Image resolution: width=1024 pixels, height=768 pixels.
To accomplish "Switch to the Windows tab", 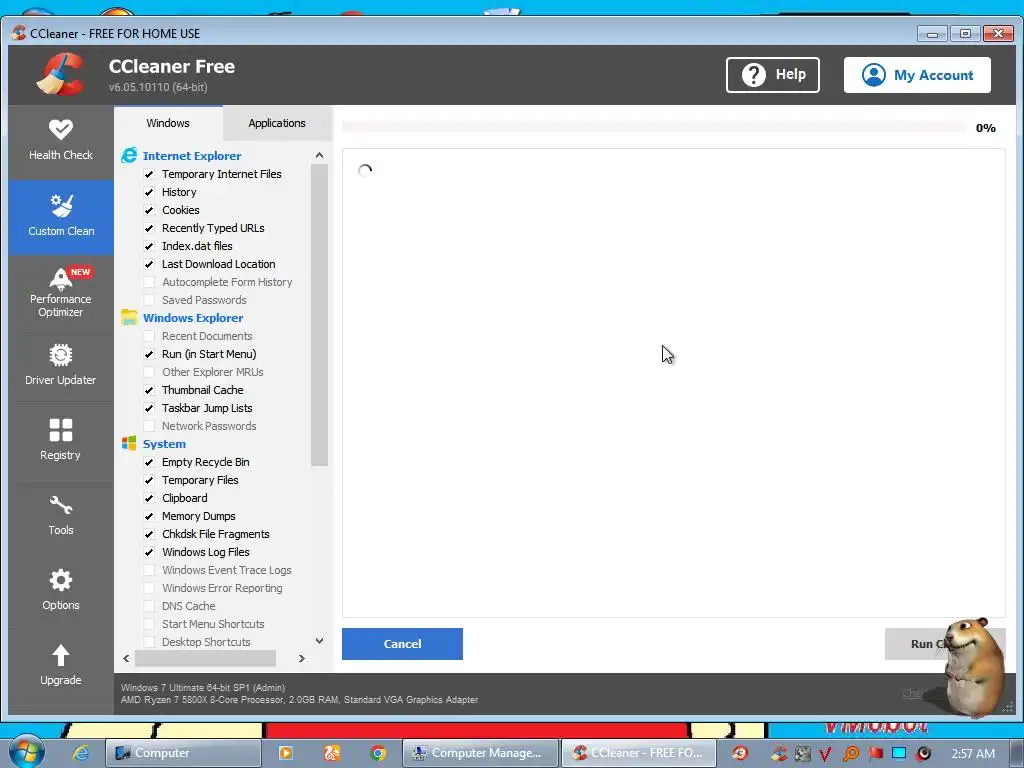I will tap(168, 123).
